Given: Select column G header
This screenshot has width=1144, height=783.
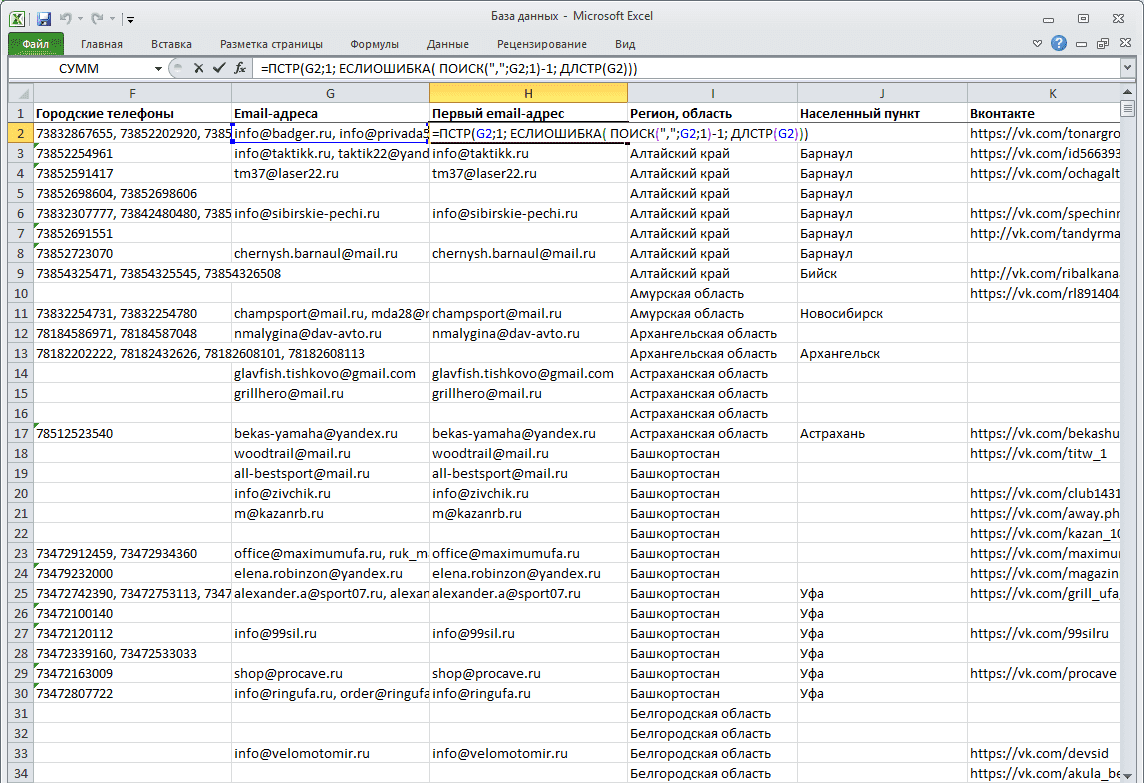Looking at the screenshot, I should [331, 93].
